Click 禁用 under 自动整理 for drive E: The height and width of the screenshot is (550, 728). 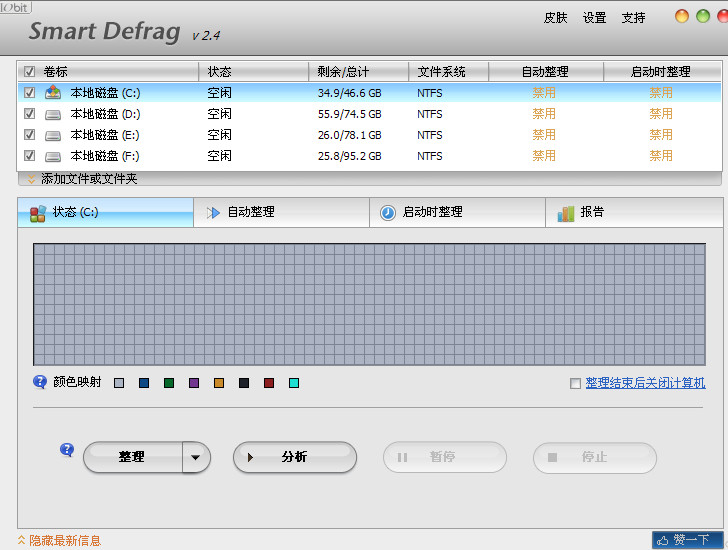(x=544, y=135)
